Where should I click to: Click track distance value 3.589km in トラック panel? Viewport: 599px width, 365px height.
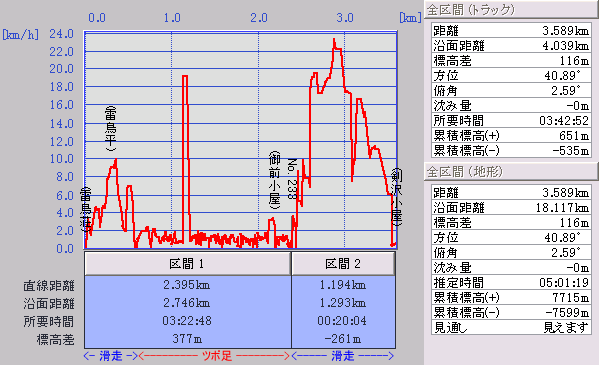(565, 30)
